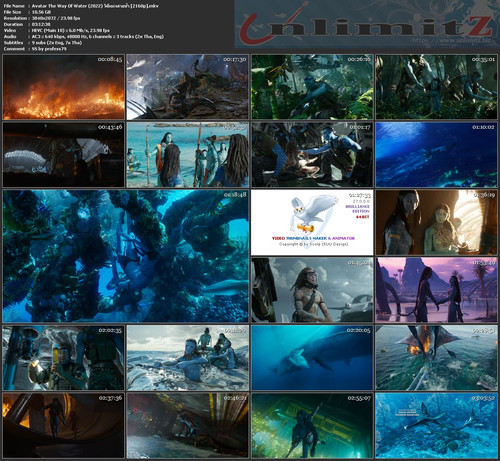This screenshot has width=500, height=461.
Task: Select the fire scene thumbnail at 00:08:45
Action: tap(64, 87)
